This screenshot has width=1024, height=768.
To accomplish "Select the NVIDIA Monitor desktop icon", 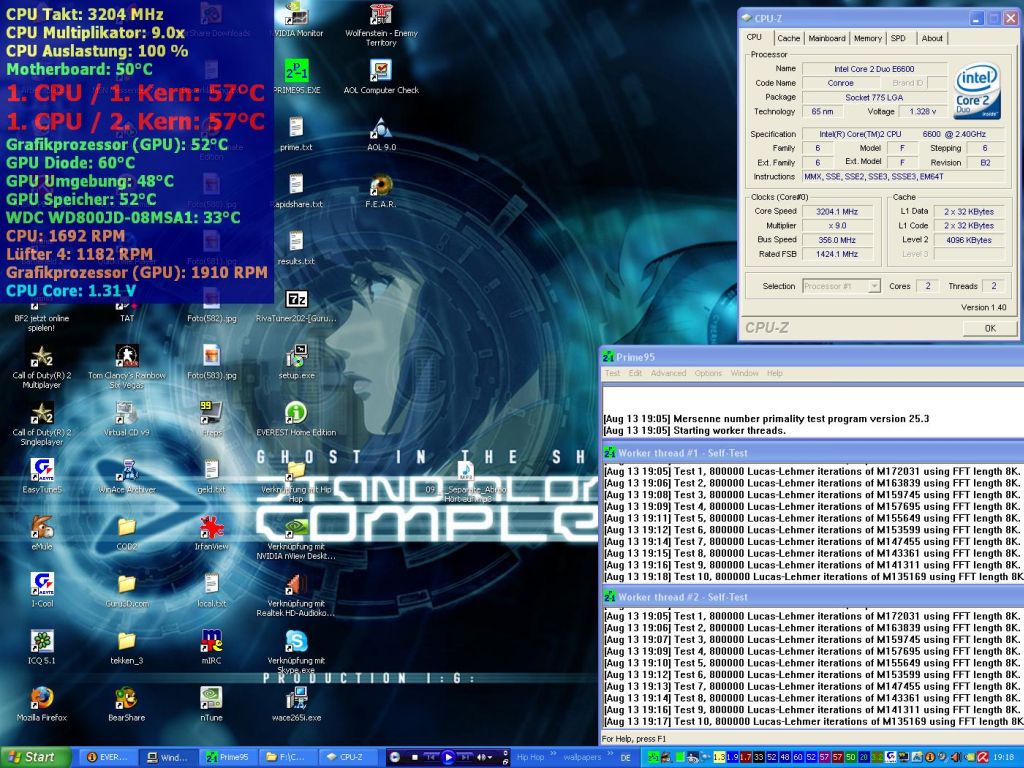I will pyautogui.click(x=296, y=20).
